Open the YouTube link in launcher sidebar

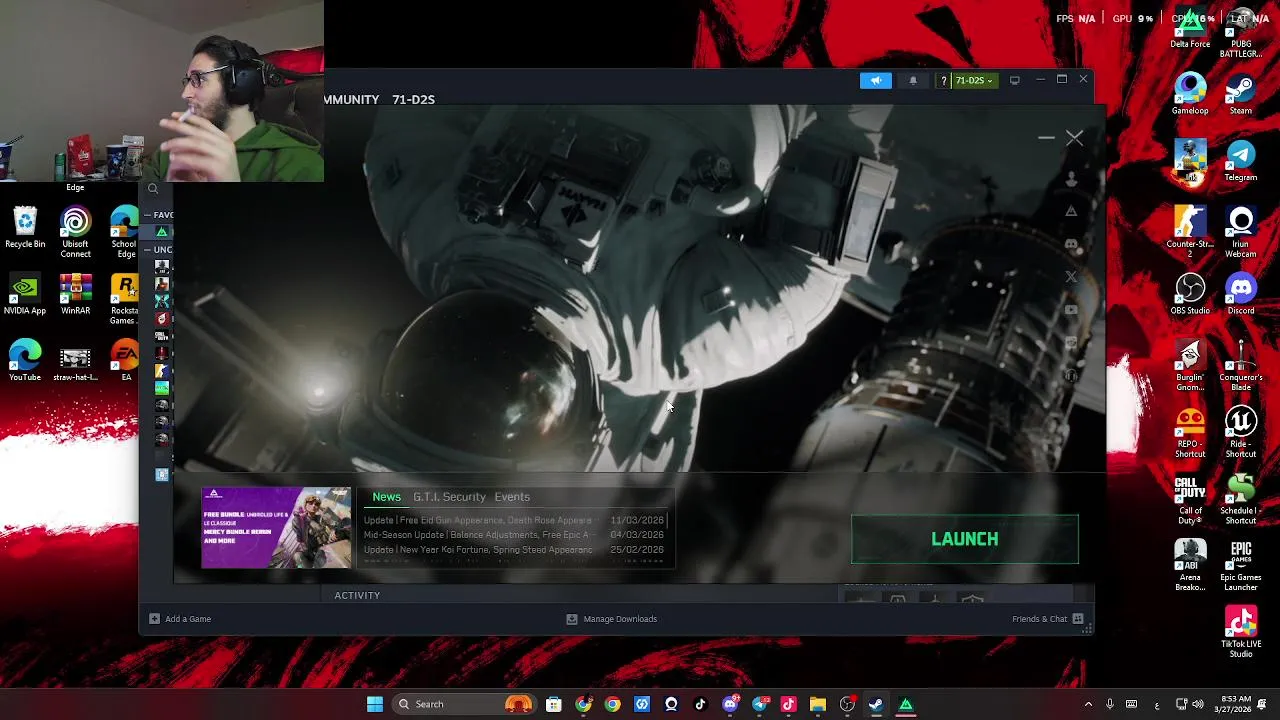(1071, 310)
